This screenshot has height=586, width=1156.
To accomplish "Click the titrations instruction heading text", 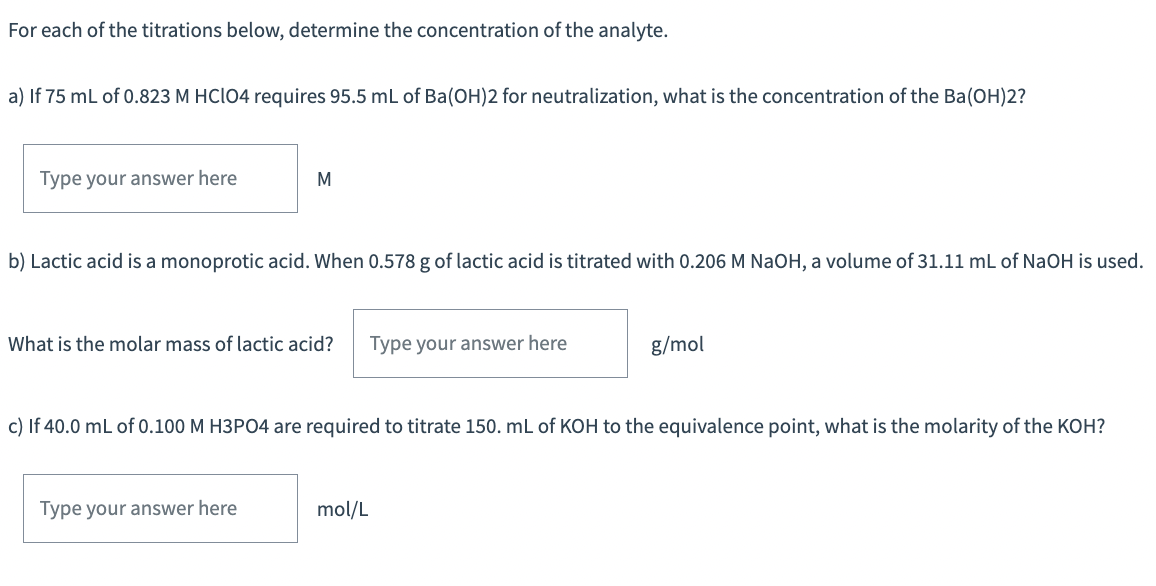I will click(x=338, y=31).
